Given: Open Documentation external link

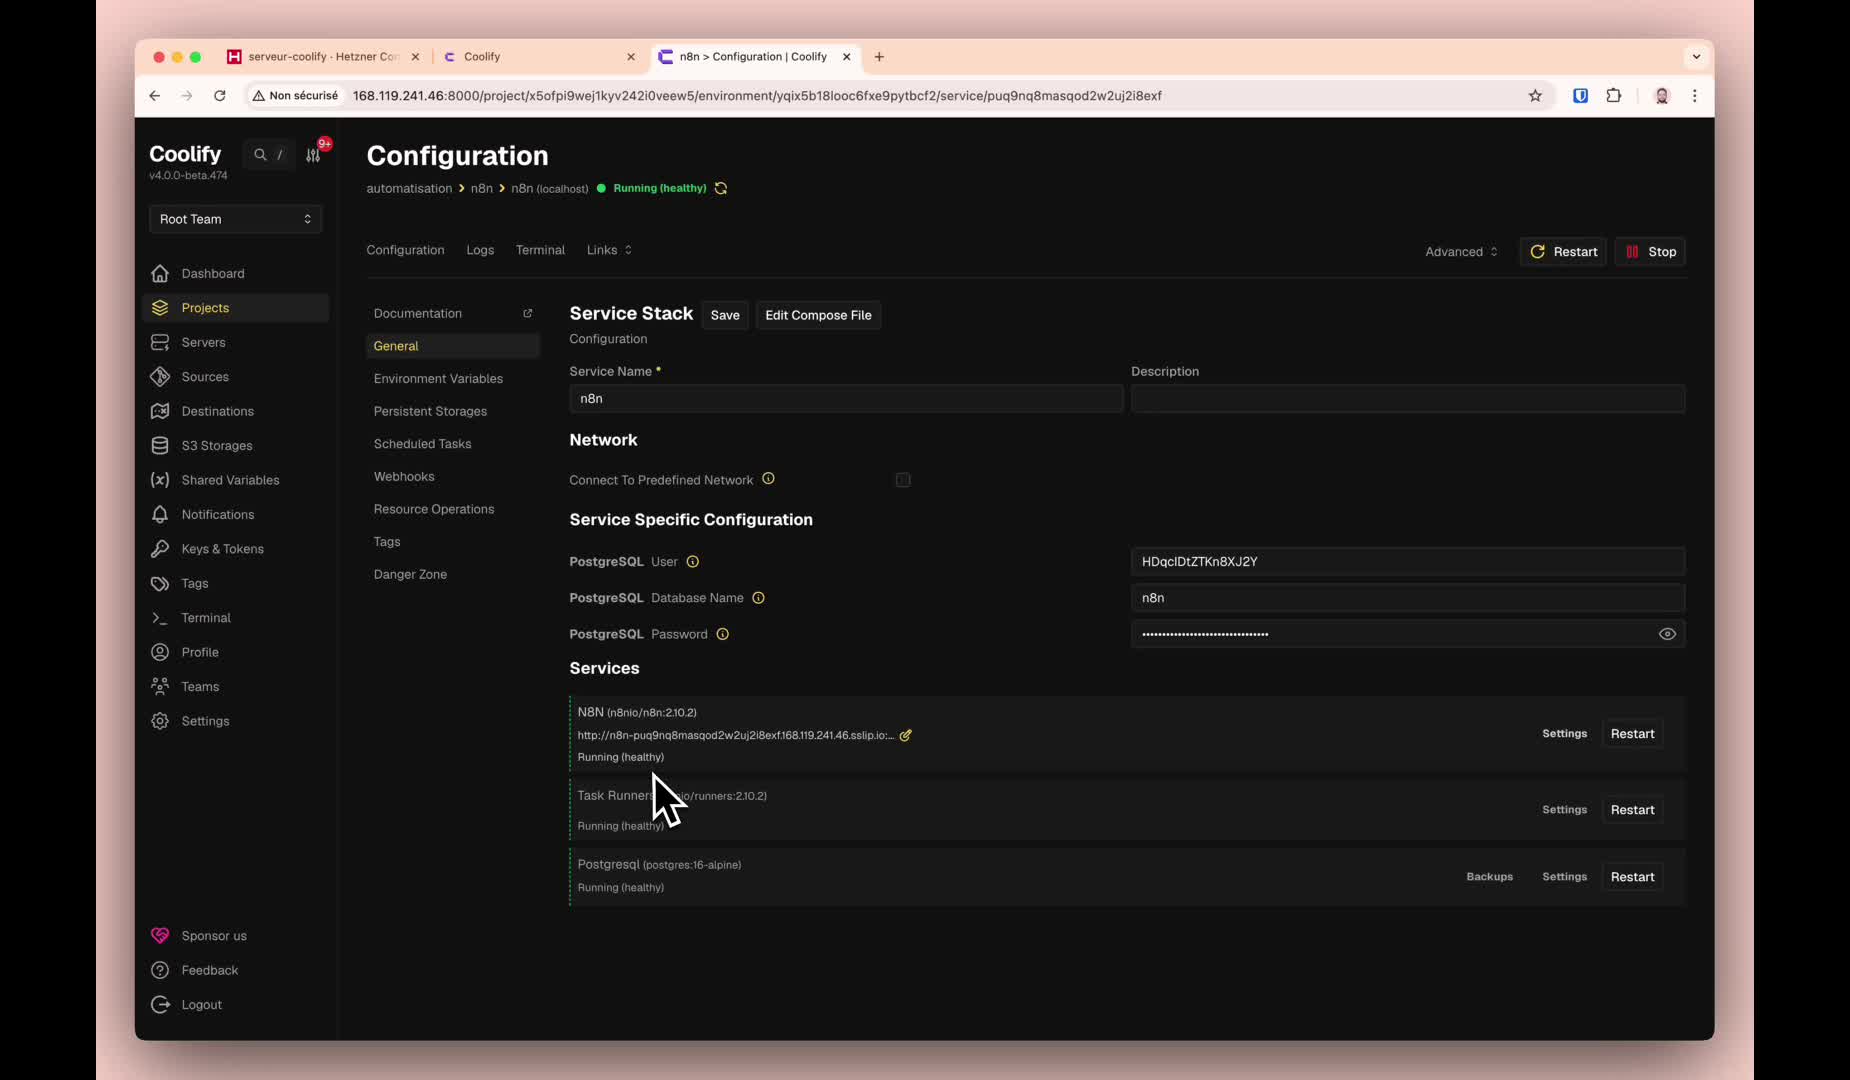Looking at the screenshot, I should (x=453, y=314).
